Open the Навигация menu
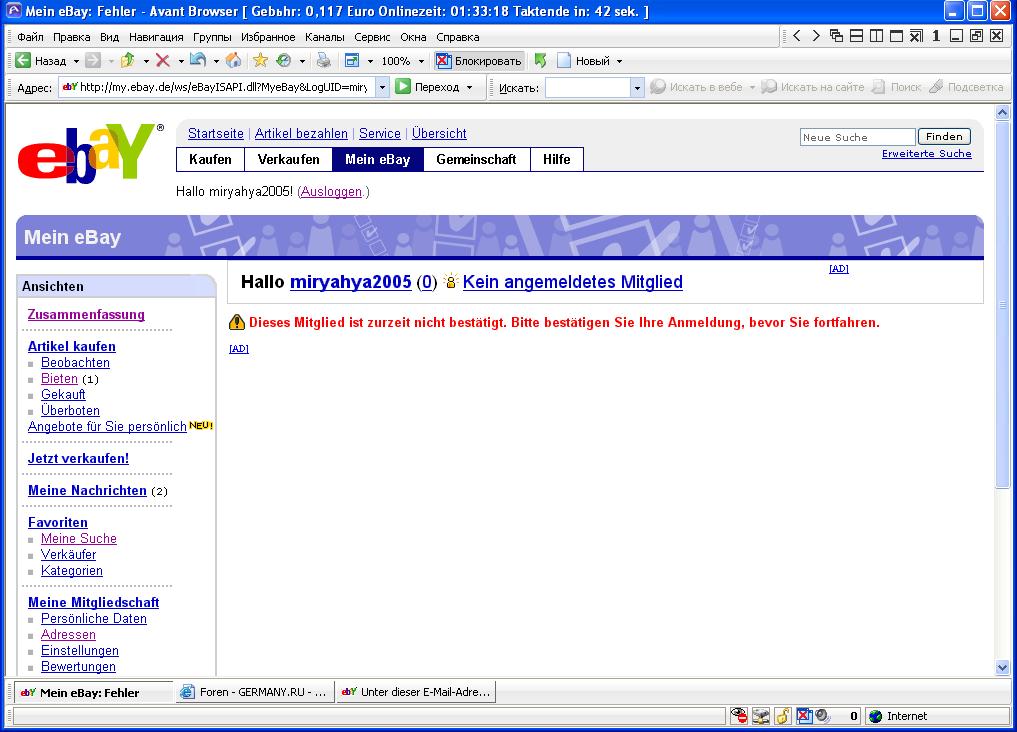This screenshot has height=732, width=1017. click(156, 37)
